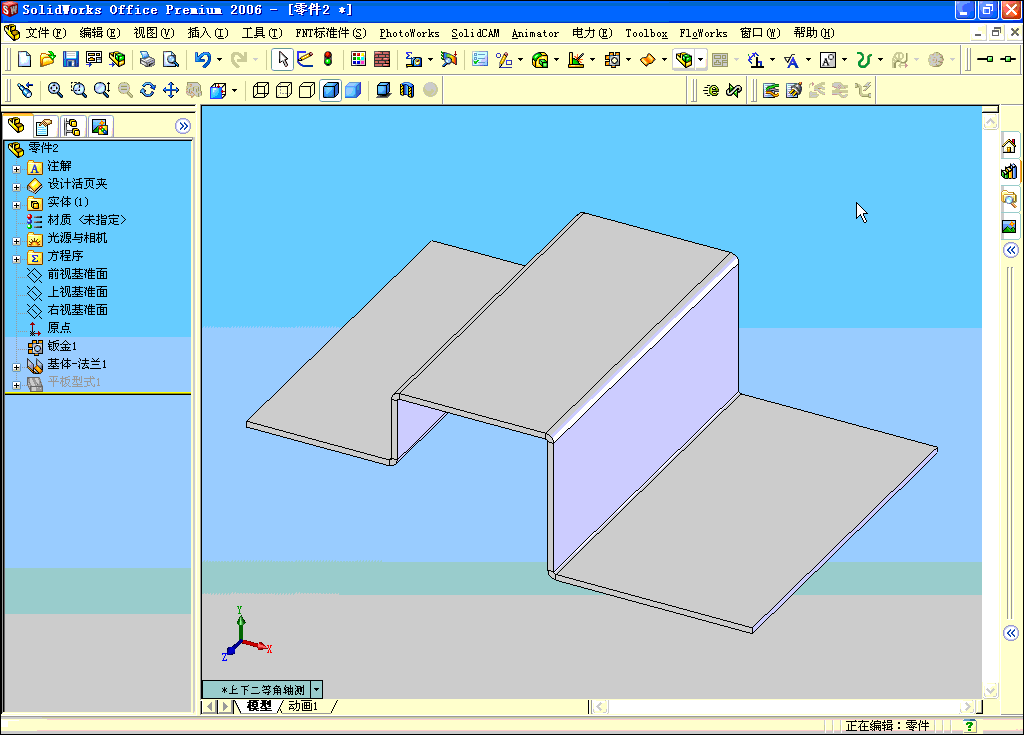Open a file with the Open folder icon
This screenshot has height=735, width=1024.
(47, 59)
